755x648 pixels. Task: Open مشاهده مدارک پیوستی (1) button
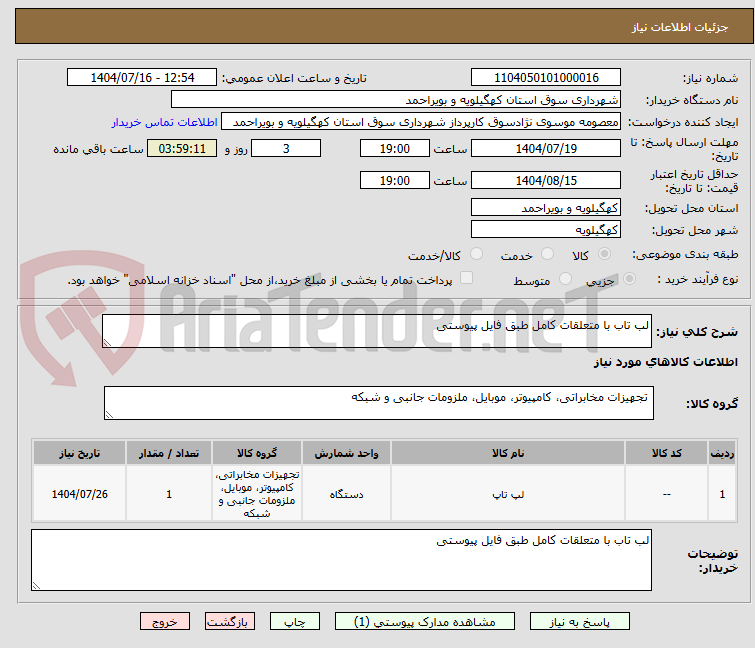point(425,622)
